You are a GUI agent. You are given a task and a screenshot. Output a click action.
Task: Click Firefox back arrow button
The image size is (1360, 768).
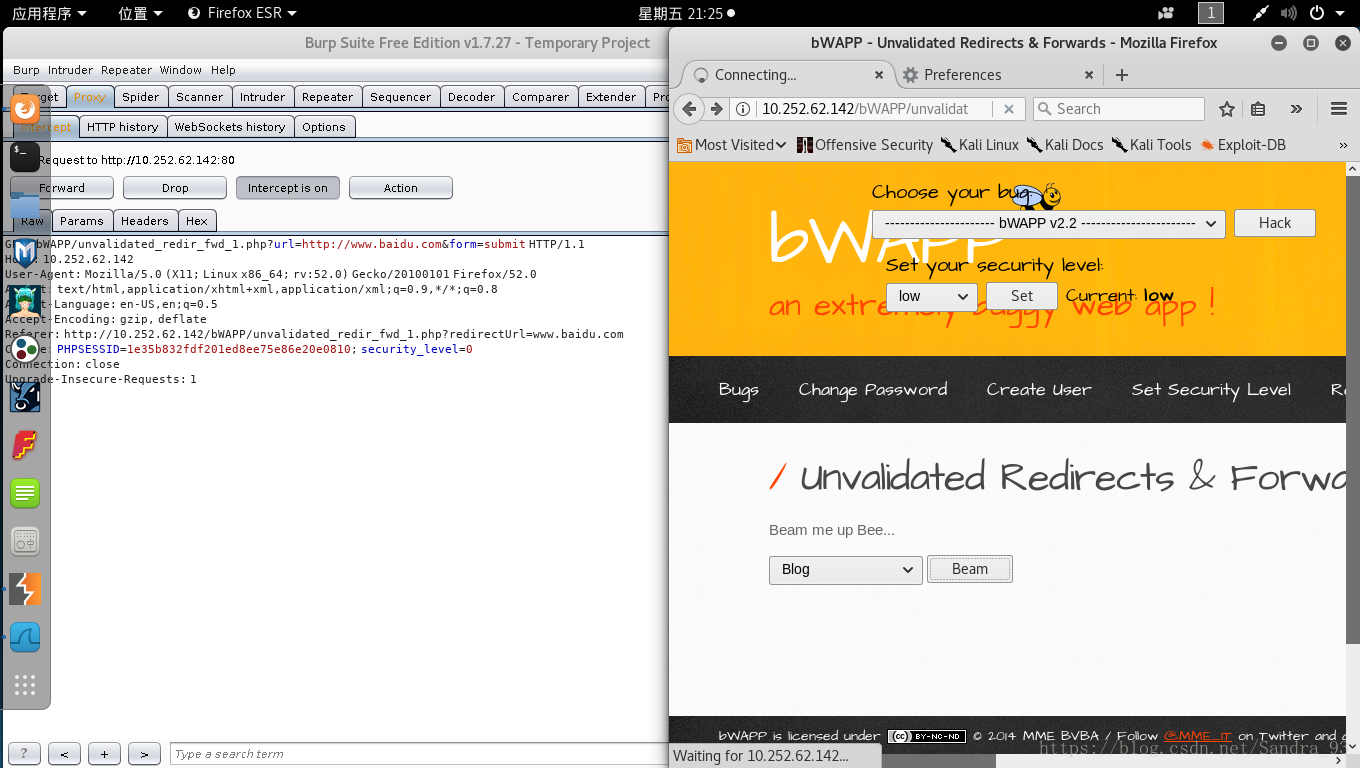tap(689, 109)
